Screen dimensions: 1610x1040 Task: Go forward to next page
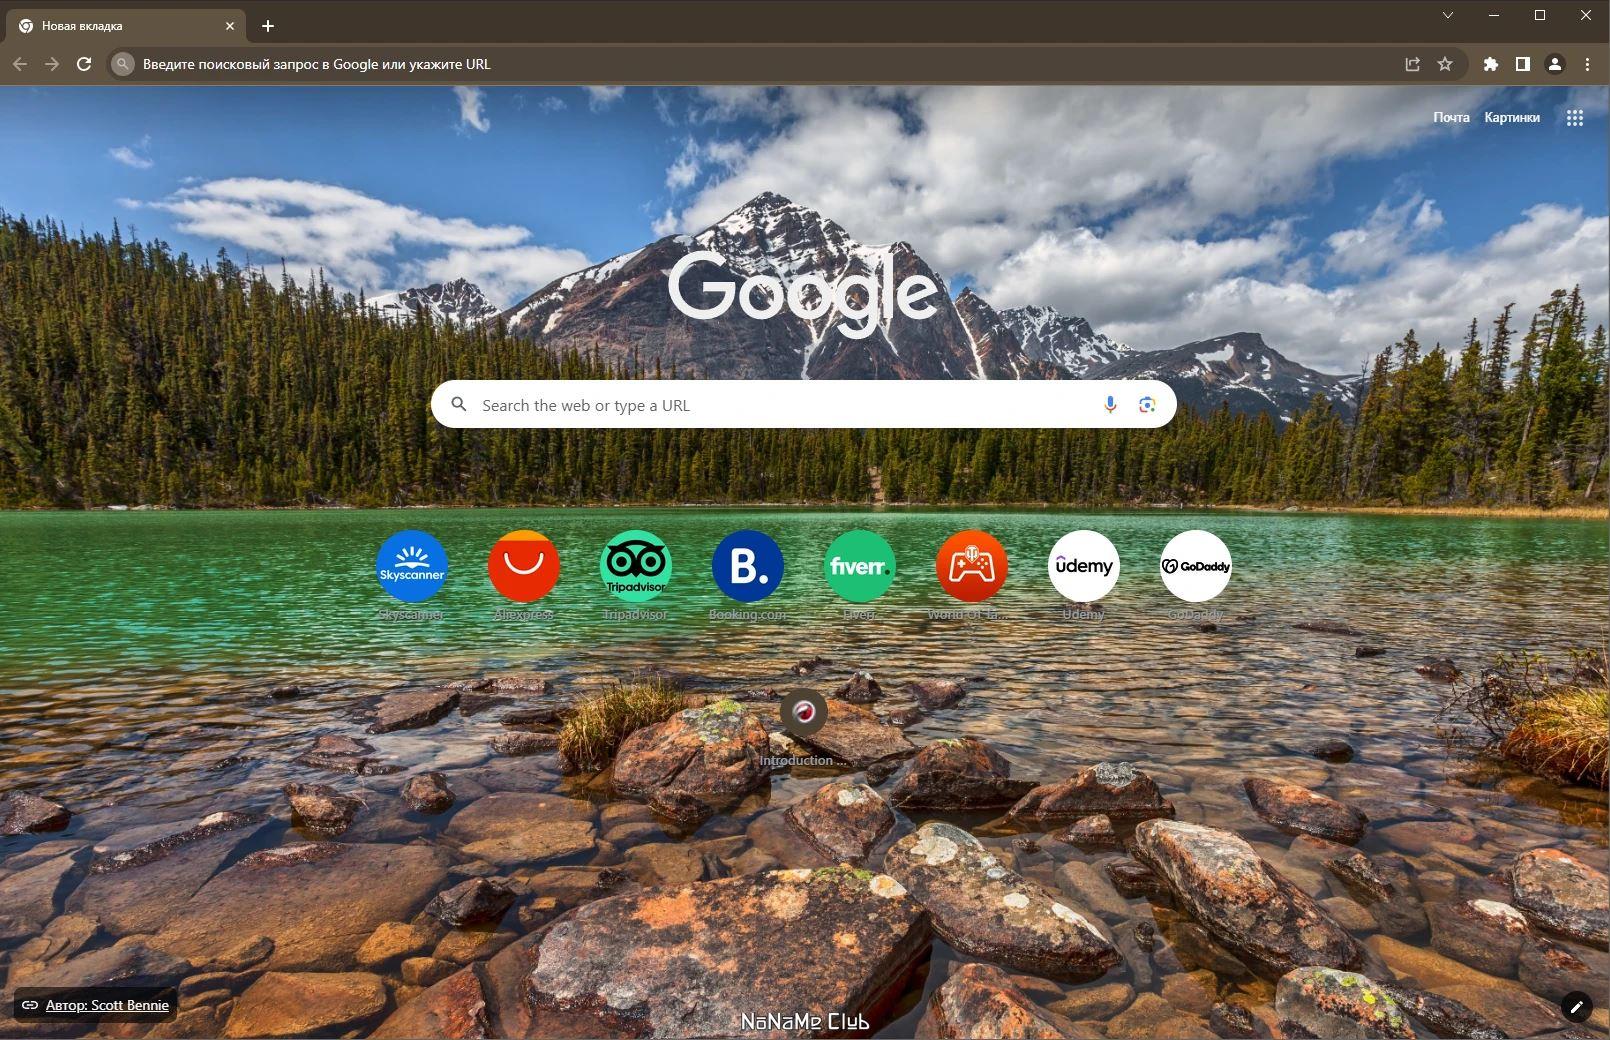[x=52, y=64]
